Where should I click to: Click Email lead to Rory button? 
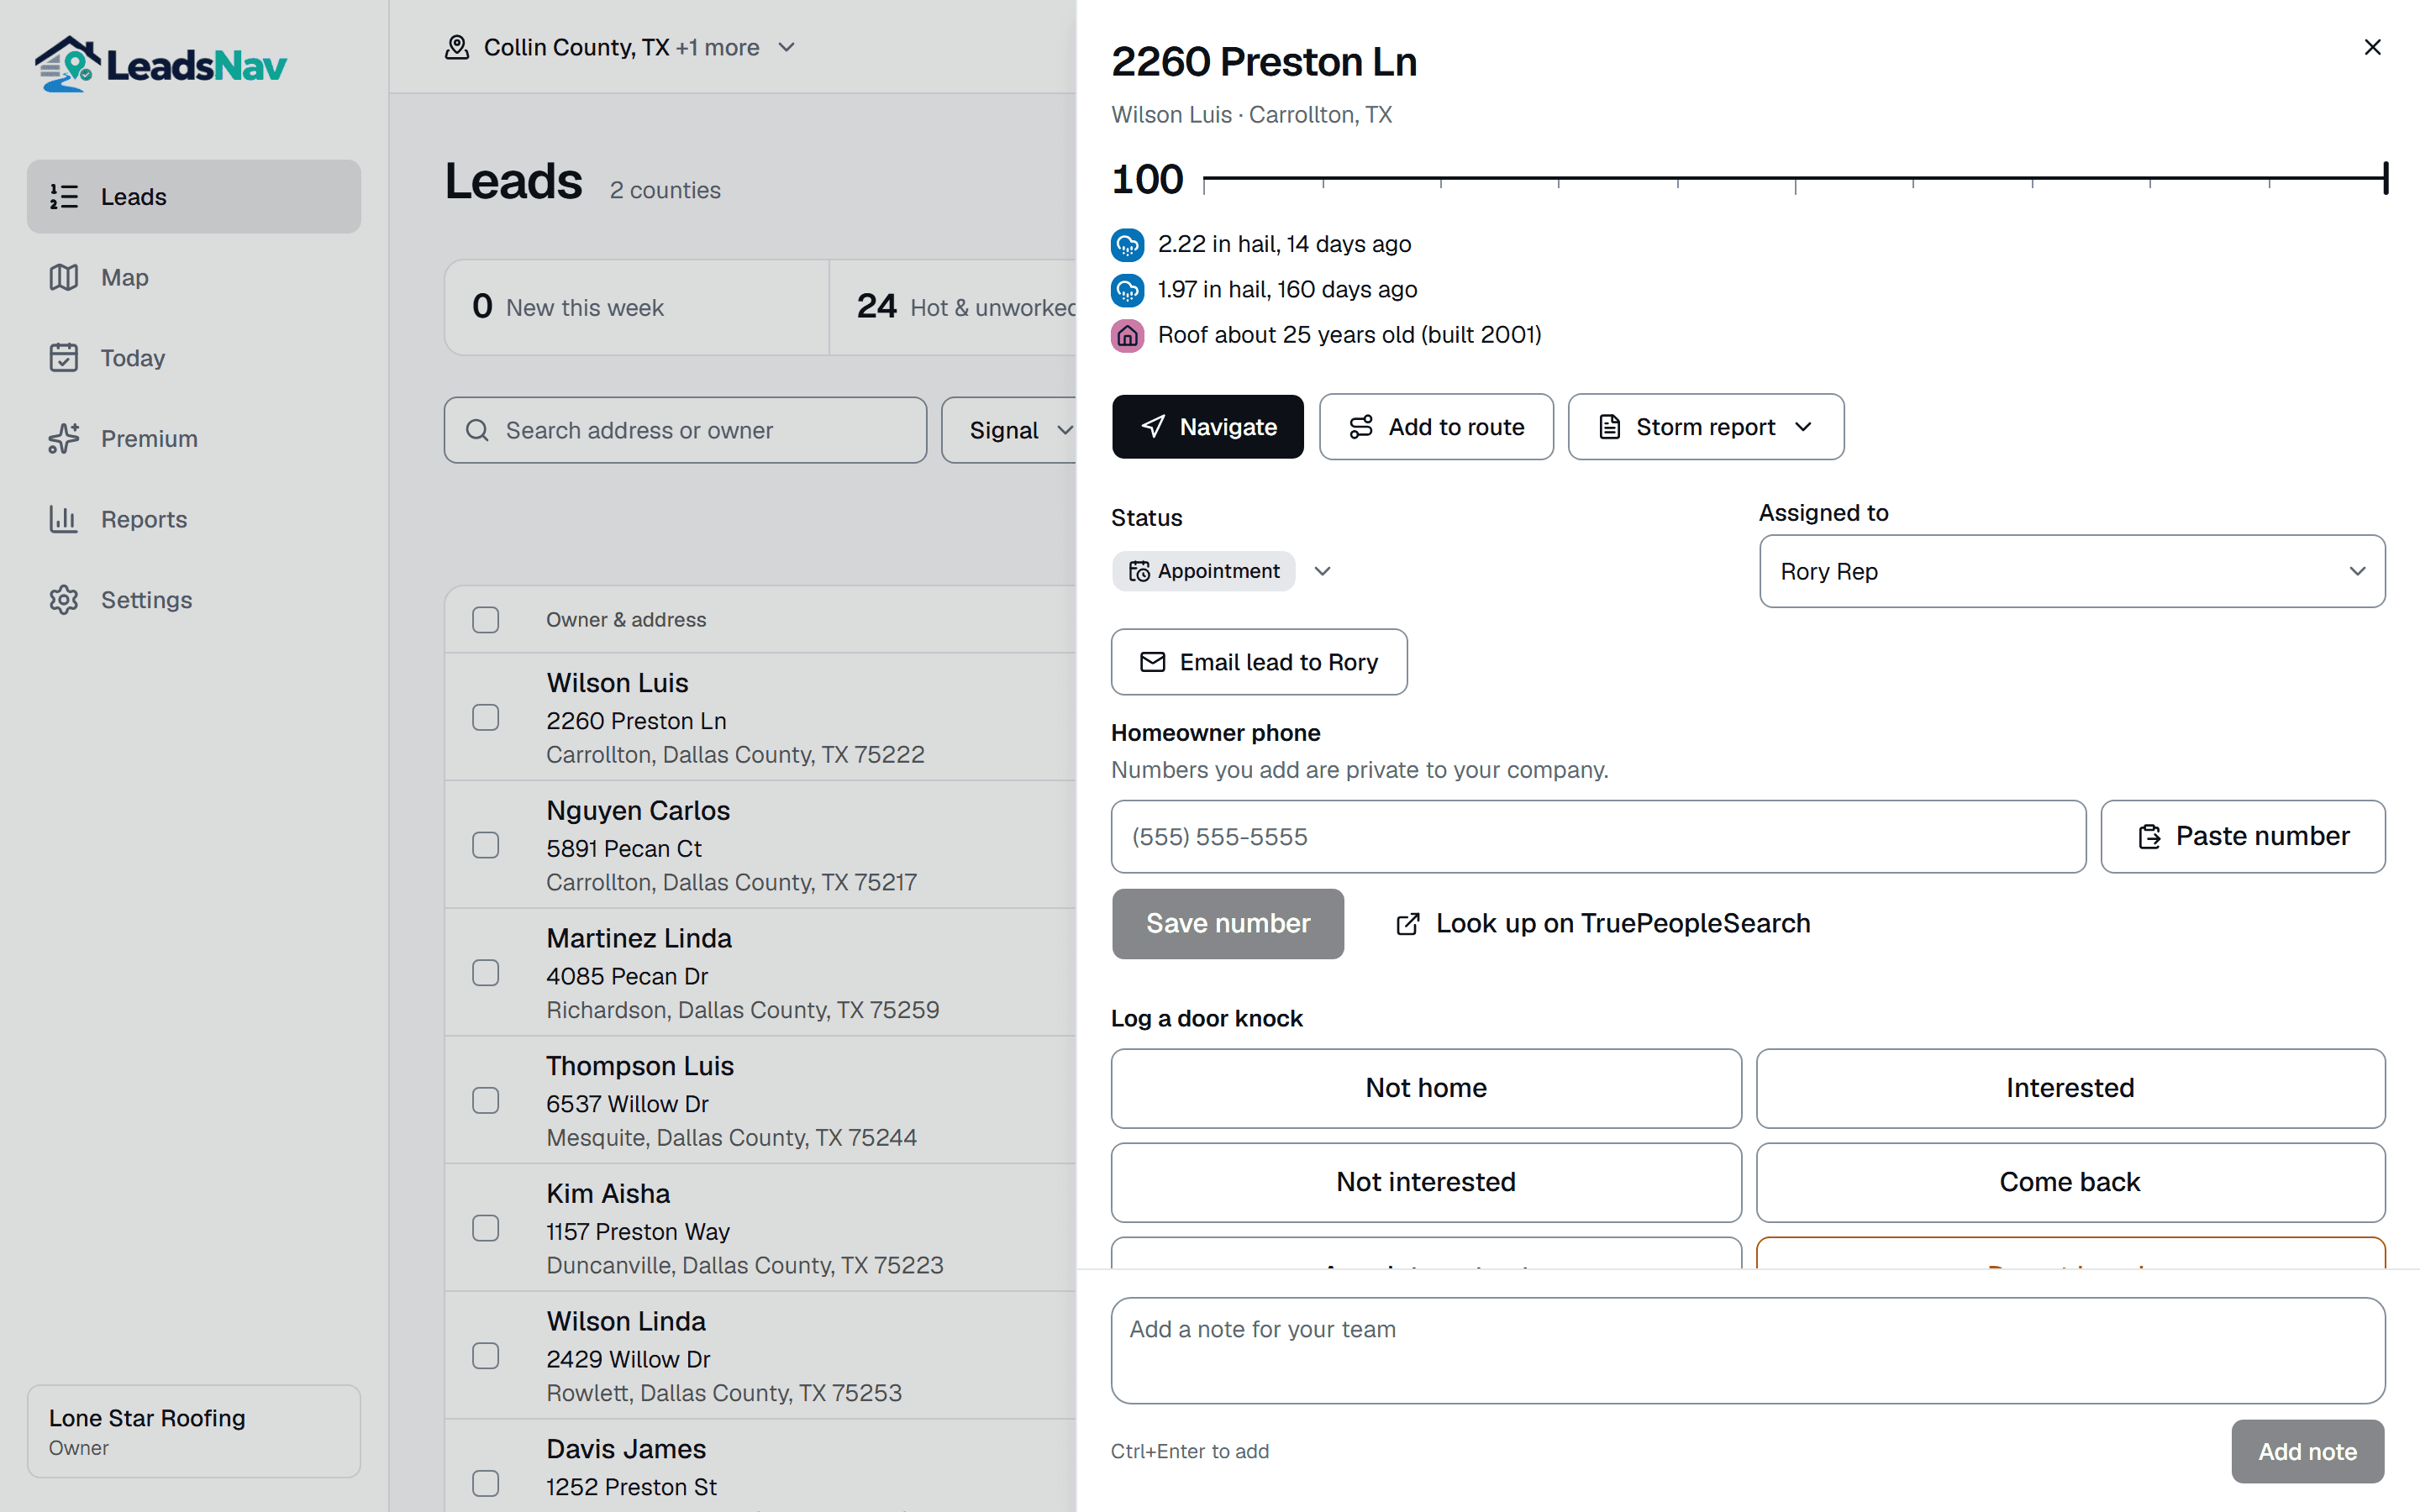click(1259, 662)
